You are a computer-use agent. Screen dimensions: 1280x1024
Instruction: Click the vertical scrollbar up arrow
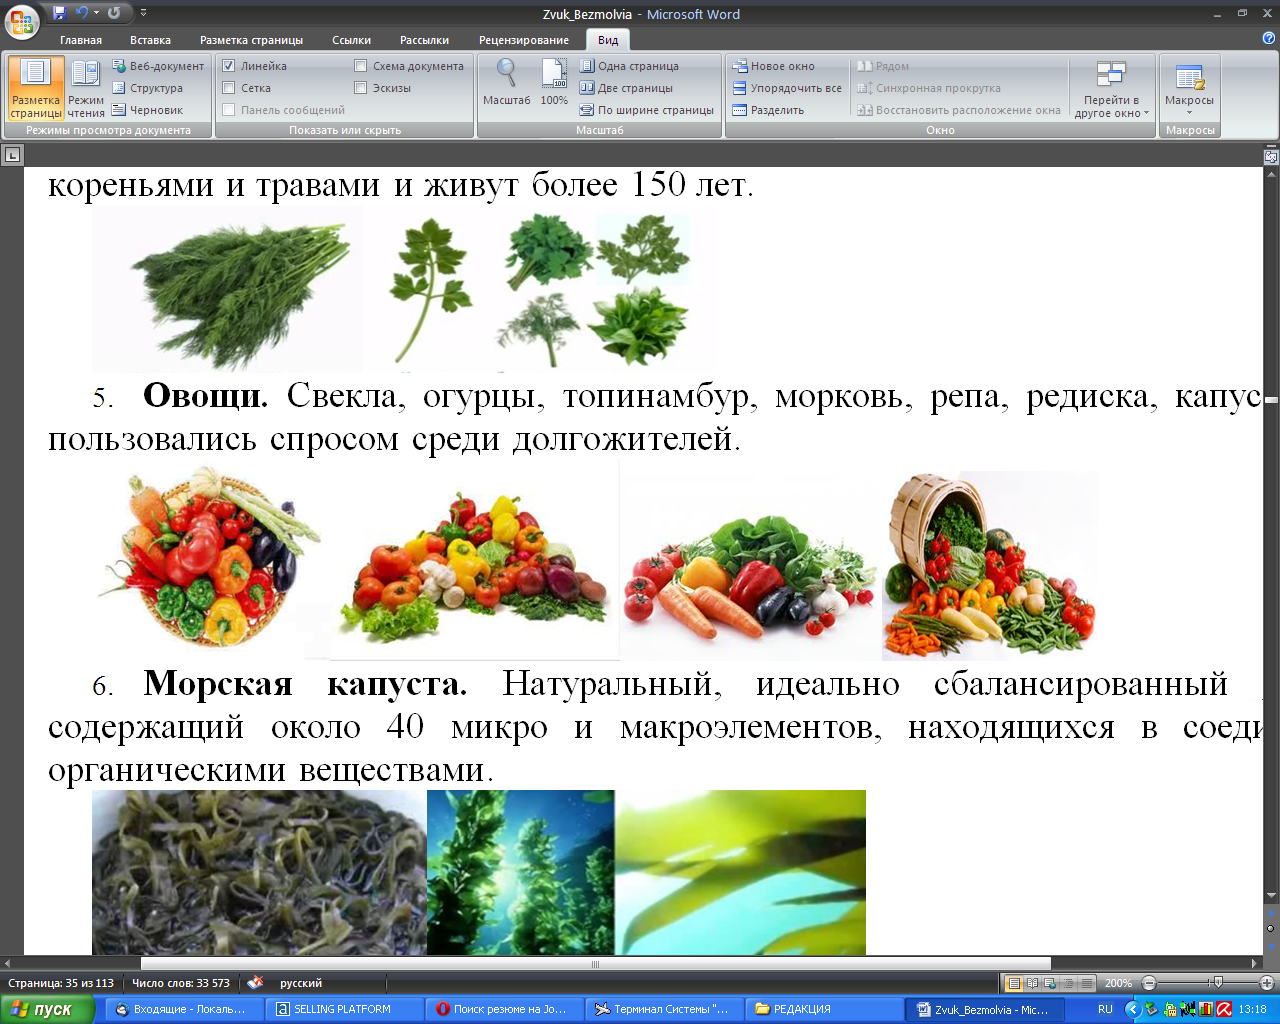click(1271, 174)
